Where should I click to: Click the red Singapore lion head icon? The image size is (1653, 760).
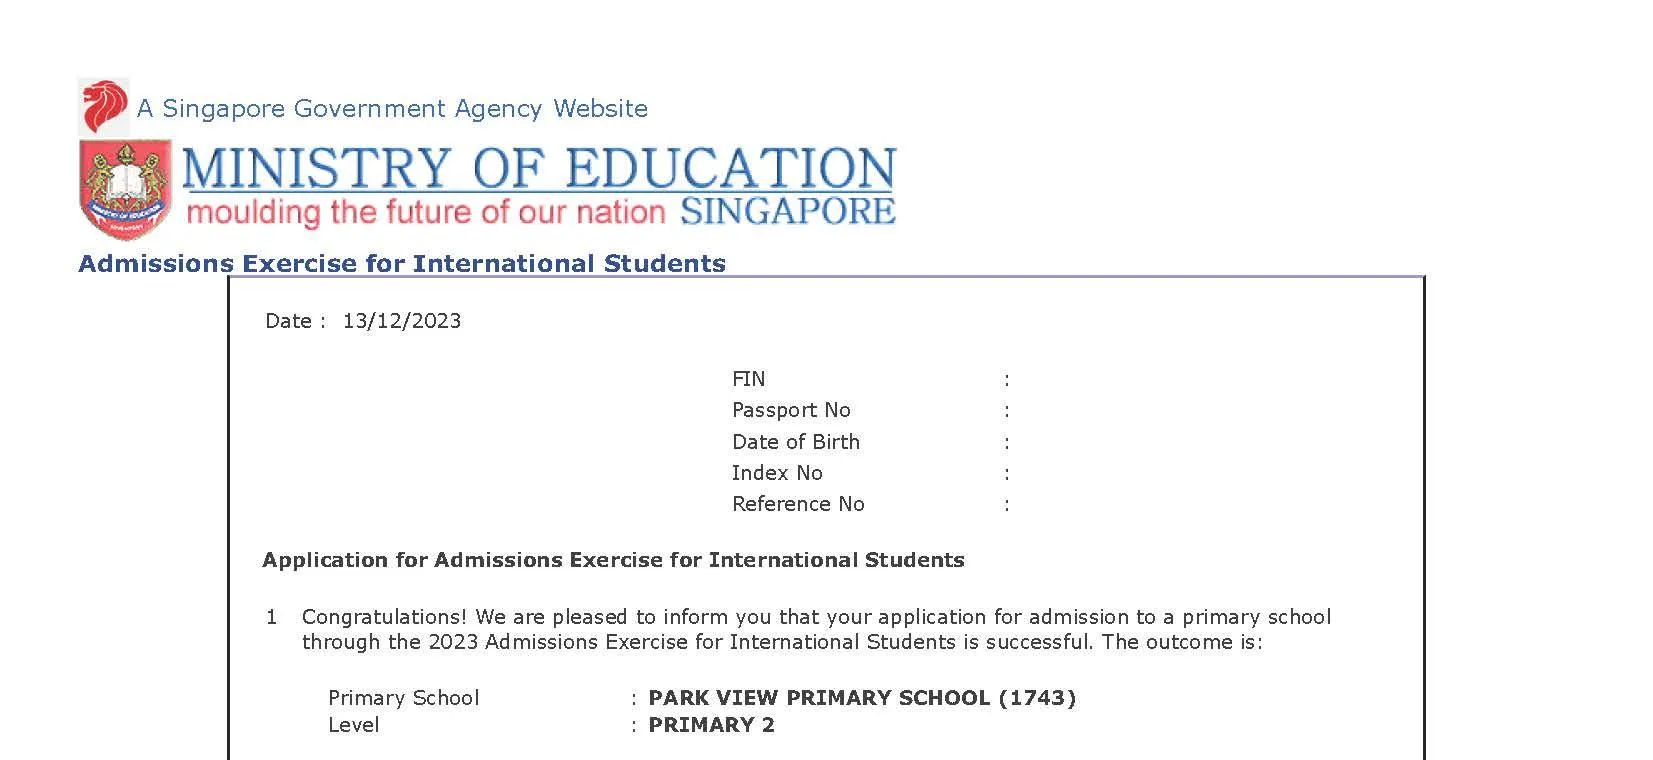coord(104,107)
